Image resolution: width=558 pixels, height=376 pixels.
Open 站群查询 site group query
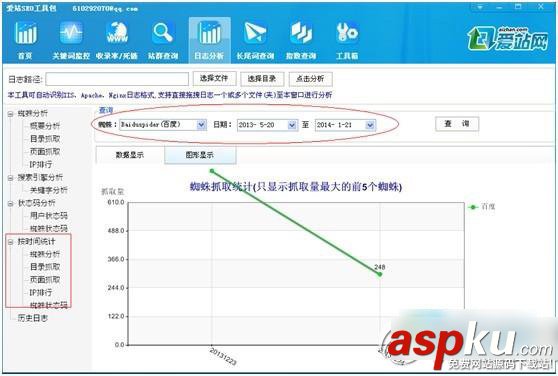click(163, 40)
